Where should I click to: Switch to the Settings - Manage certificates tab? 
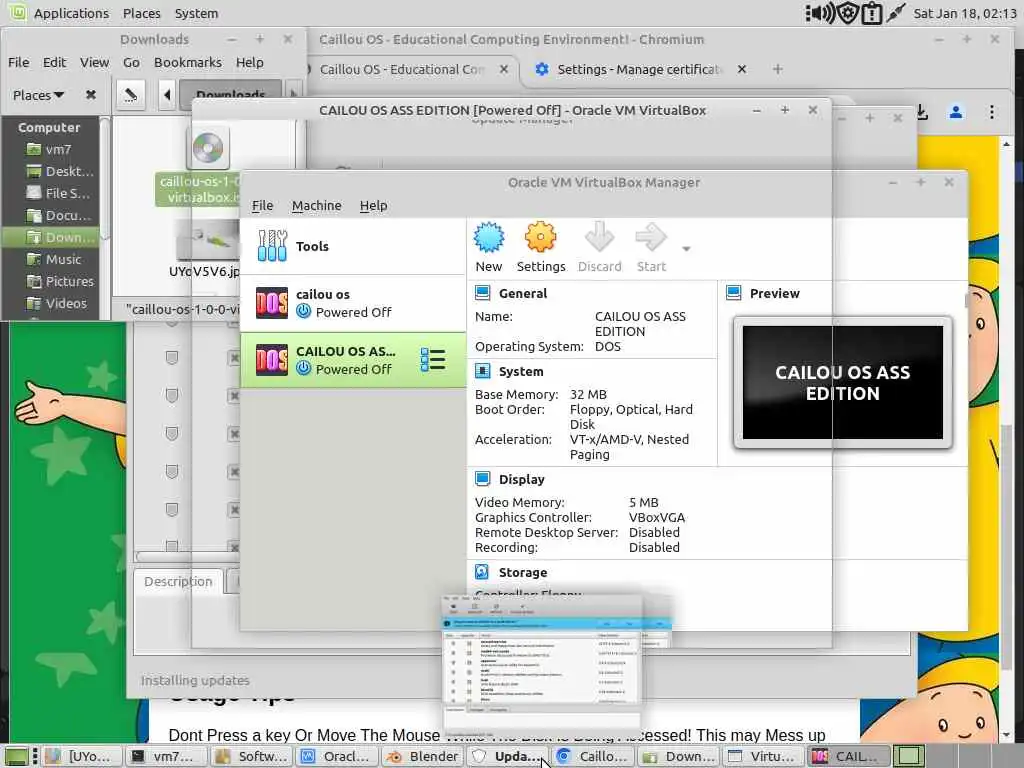[639, 69]
